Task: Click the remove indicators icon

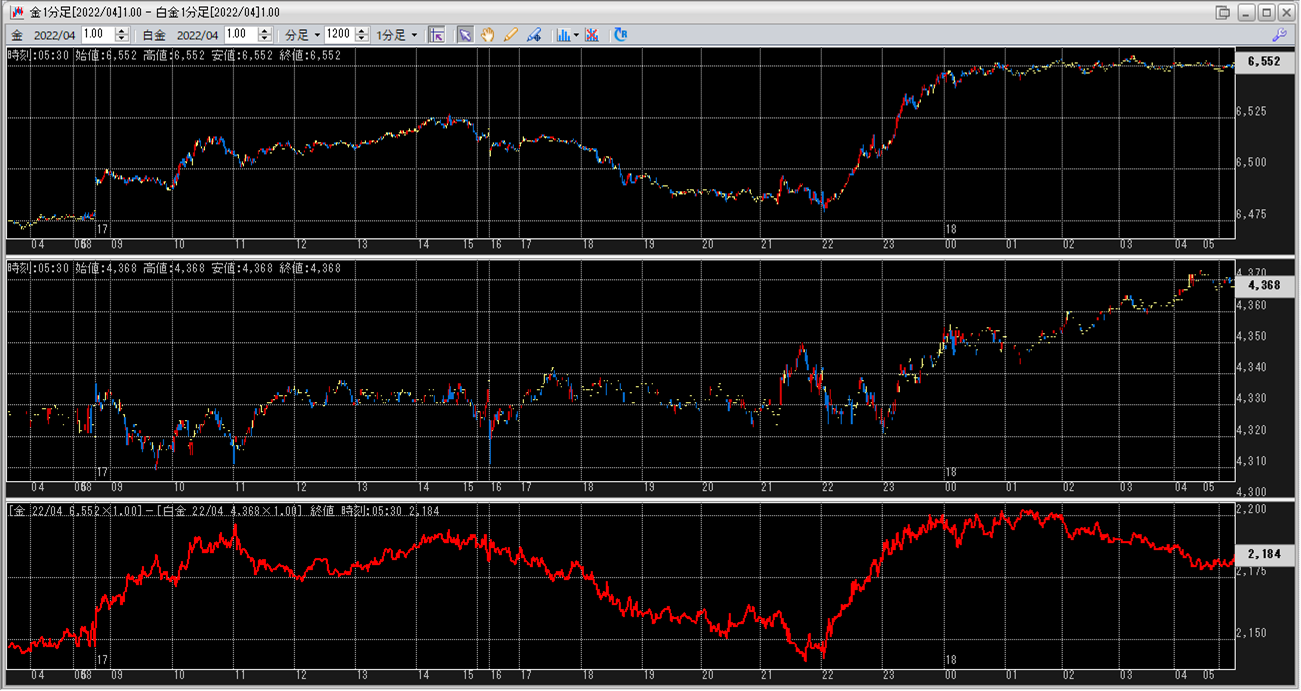Action: (x=592, y=34)
